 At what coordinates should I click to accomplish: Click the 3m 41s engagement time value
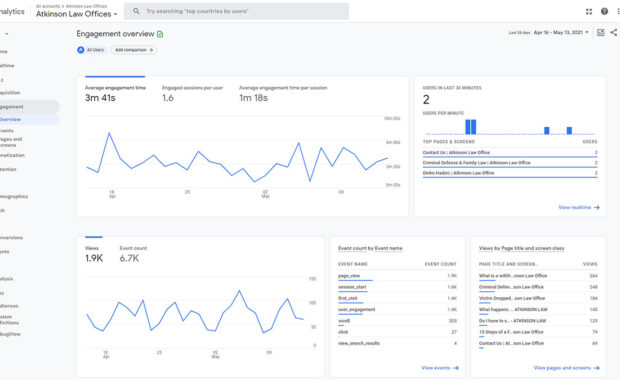100,98
